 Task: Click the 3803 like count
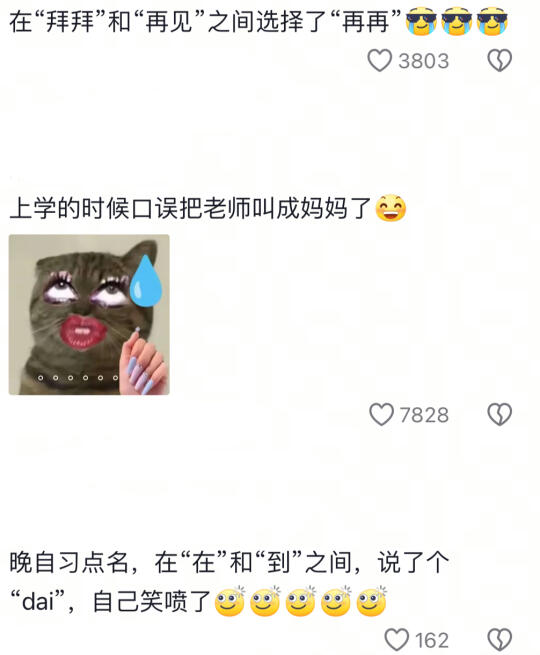423,61
